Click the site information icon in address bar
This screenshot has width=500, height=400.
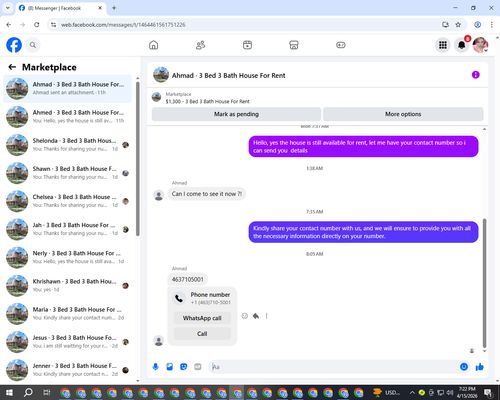53,25
